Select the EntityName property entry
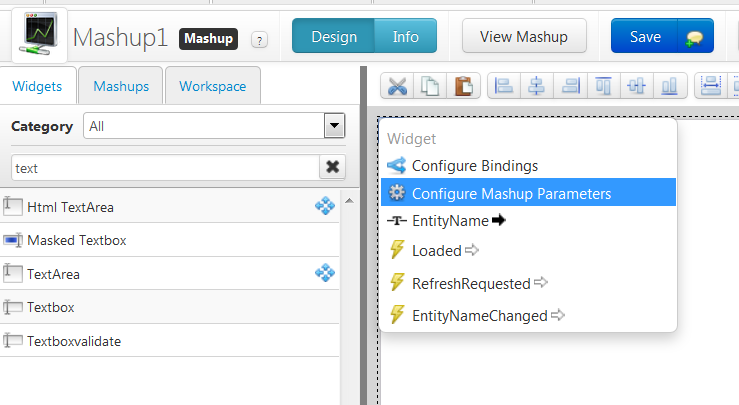 click(528, 221)
